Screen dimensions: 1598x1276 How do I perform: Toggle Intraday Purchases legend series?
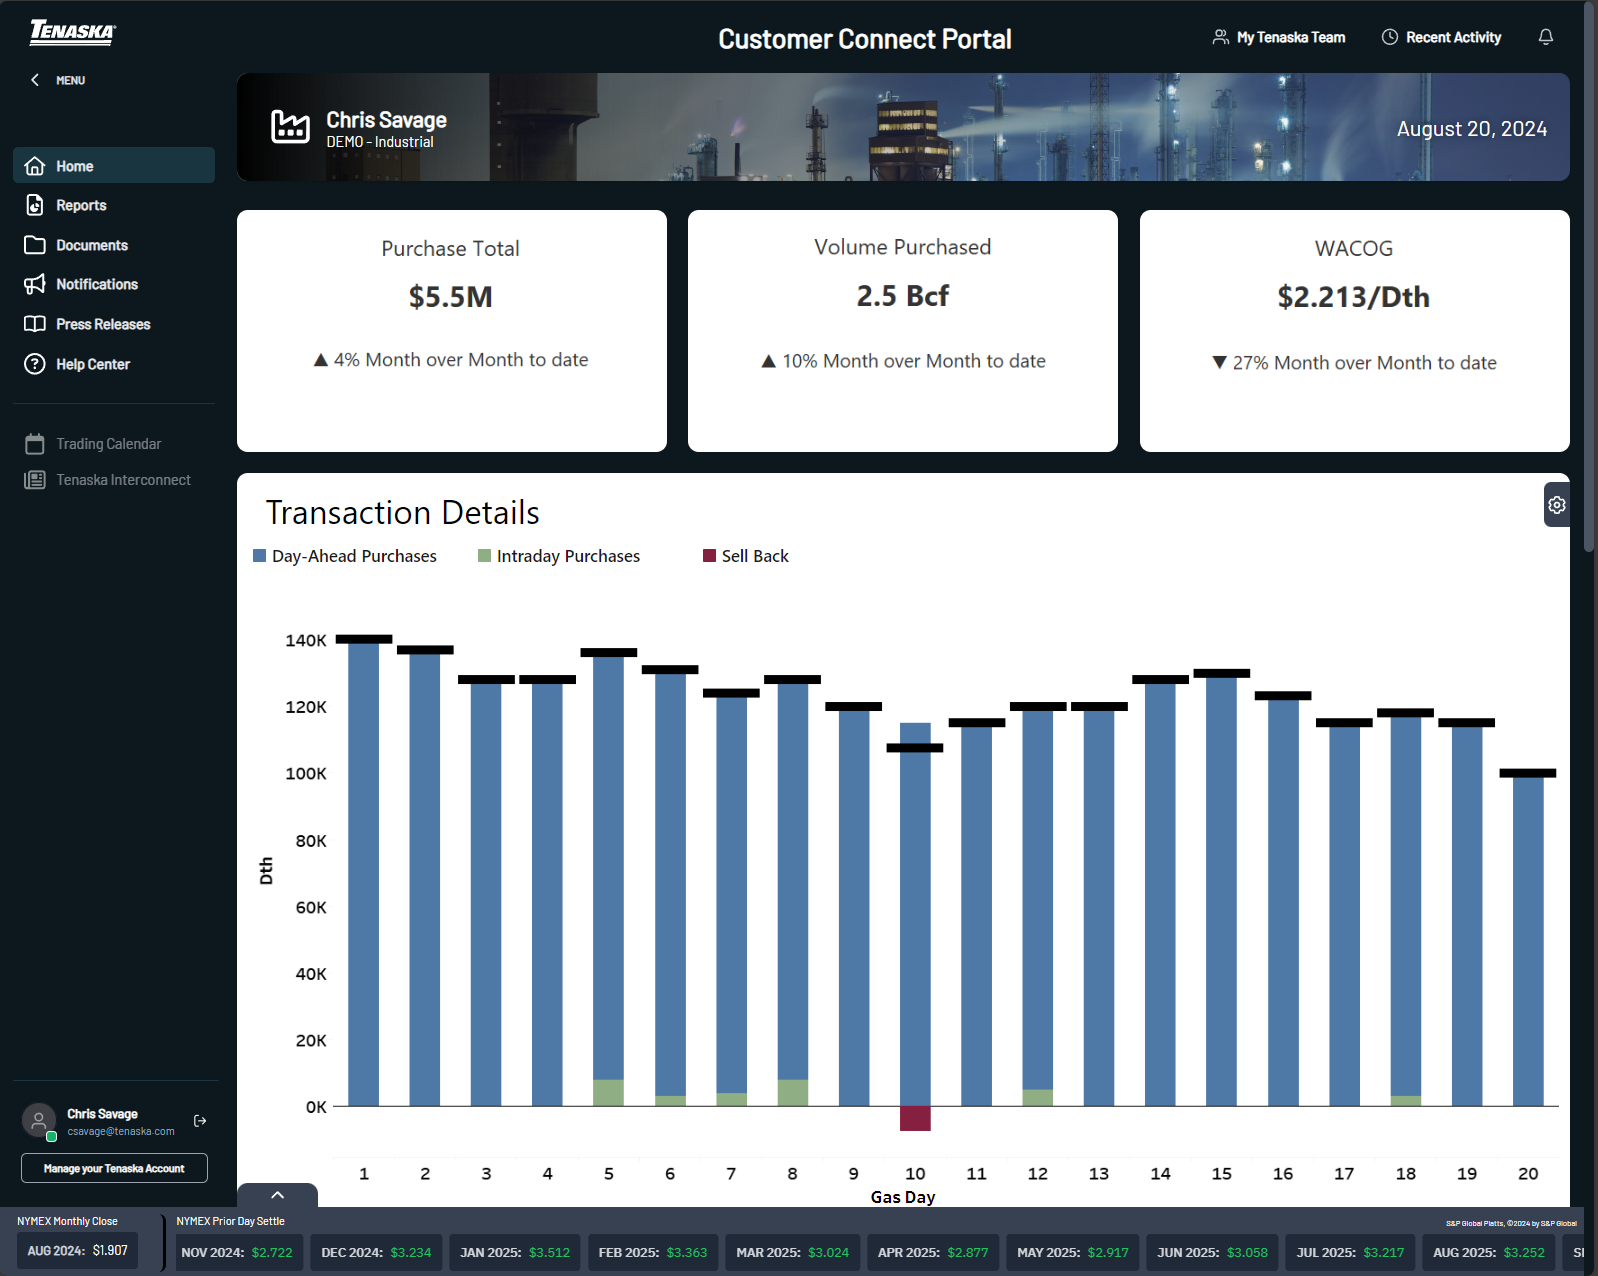pyautogui.click(x=559, y=556)
